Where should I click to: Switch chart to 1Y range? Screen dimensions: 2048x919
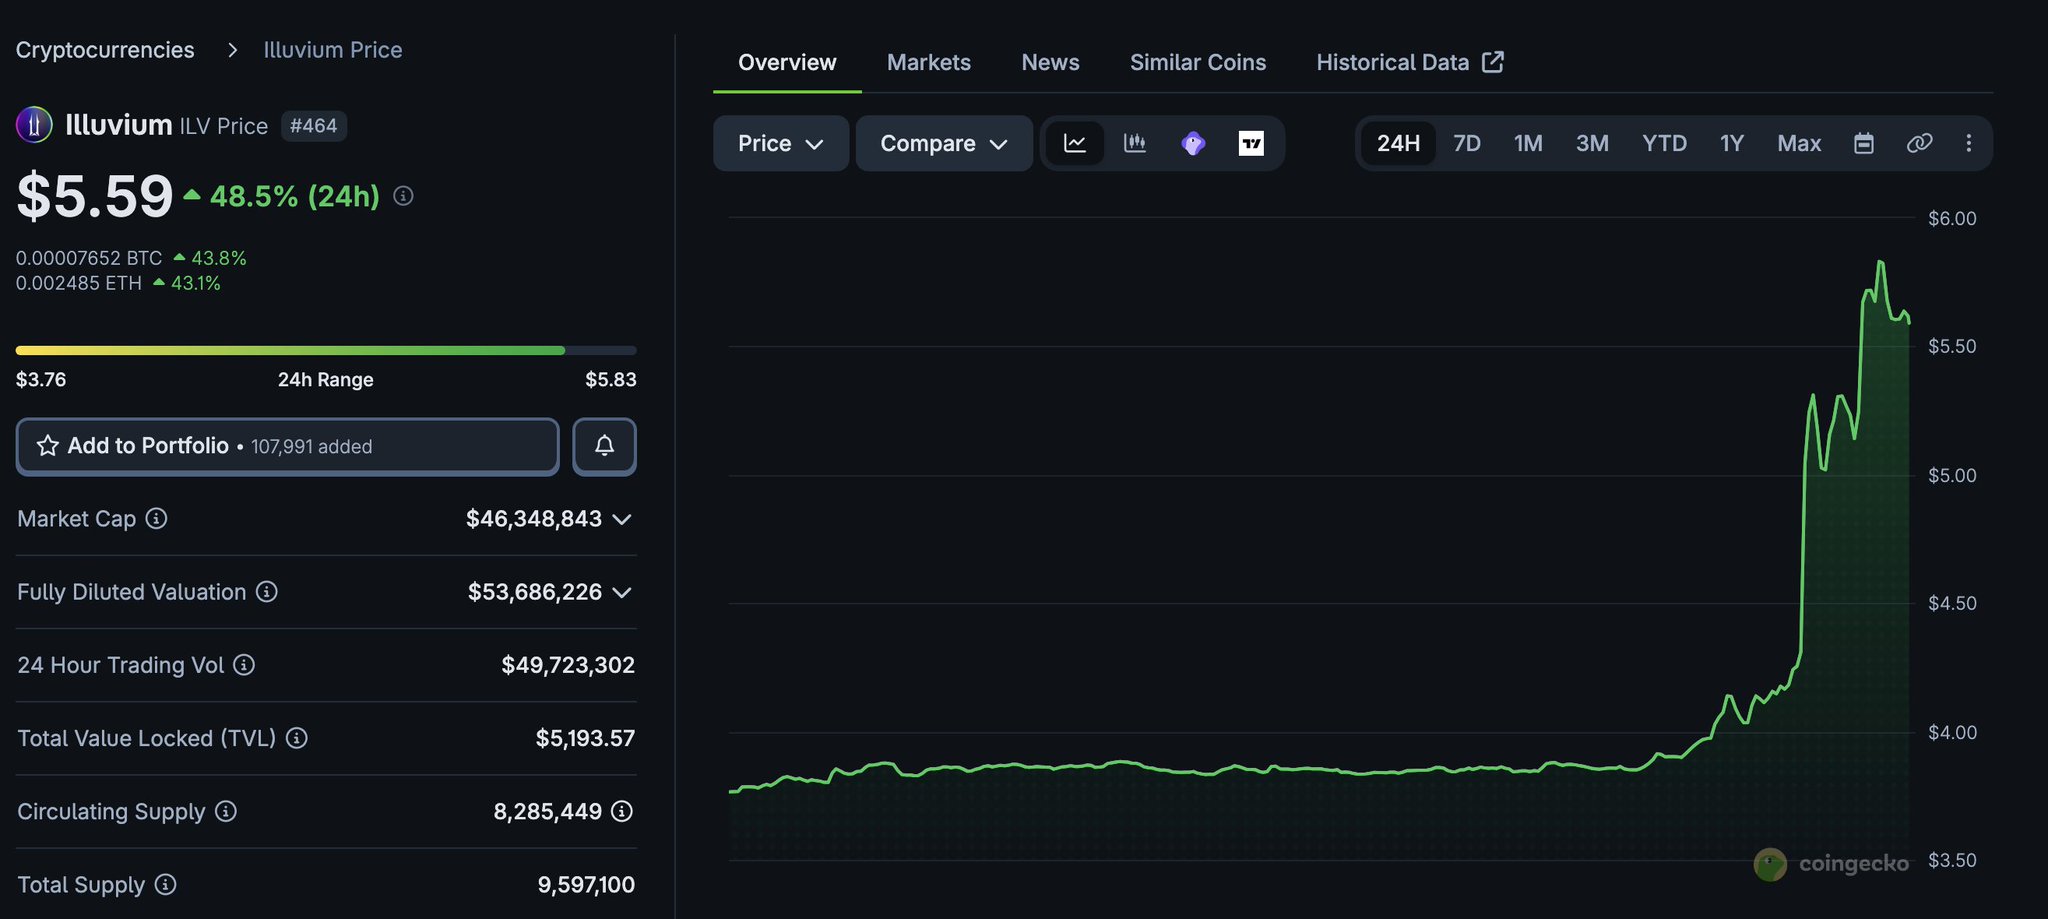coord(1731,143)
